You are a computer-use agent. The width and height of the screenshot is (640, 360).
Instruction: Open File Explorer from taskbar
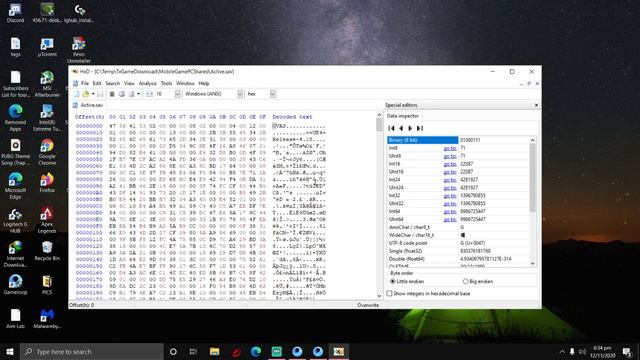click(215, 351)
